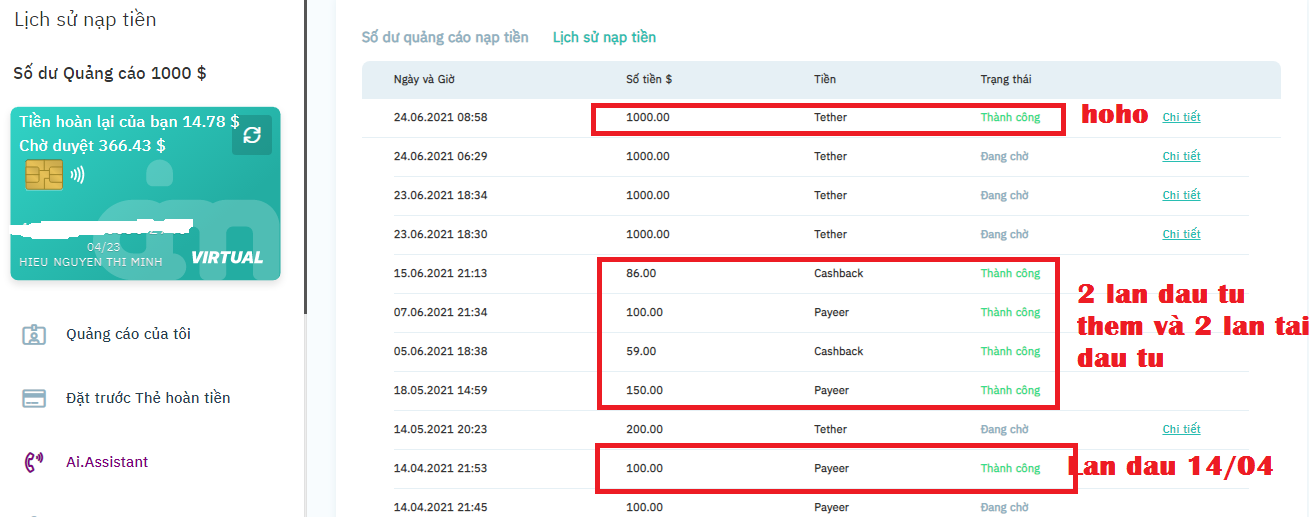This screenshot has height=517, width=1309.
Task: View Chi tiết for 23.06.2021 18:30 deposit
Action: [x=1181, y=234]
